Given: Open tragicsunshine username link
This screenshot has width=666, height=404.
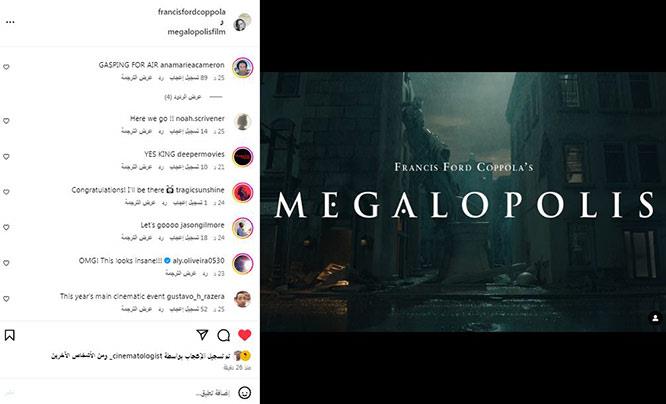Looking at the screenshot, I should pos(200,190).
